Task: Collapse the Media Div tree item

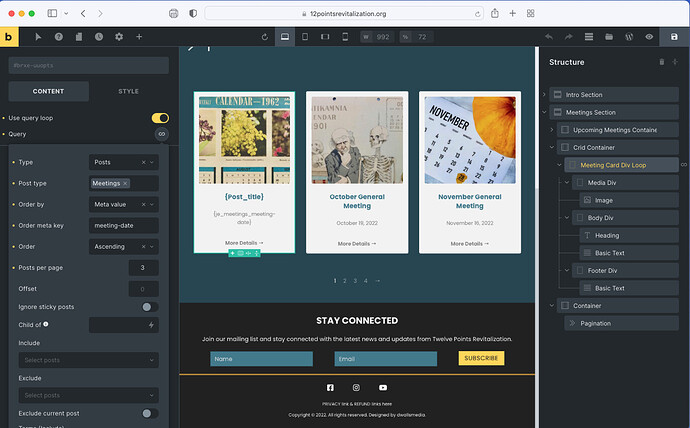Action: pos(567,183)
